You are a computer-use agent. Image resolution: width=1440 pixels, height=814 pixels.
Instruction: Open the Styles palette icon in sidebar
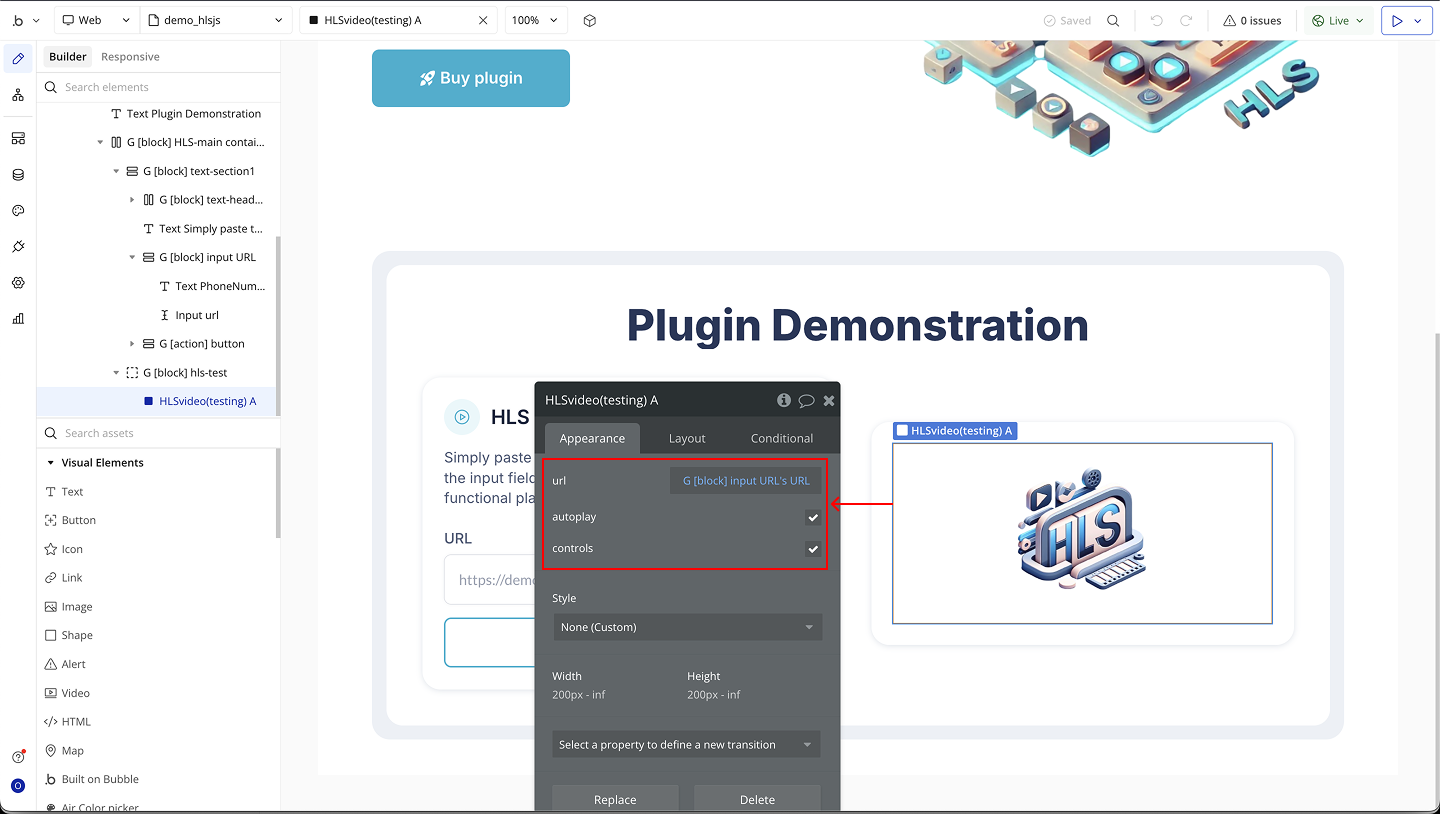[18, 211]
